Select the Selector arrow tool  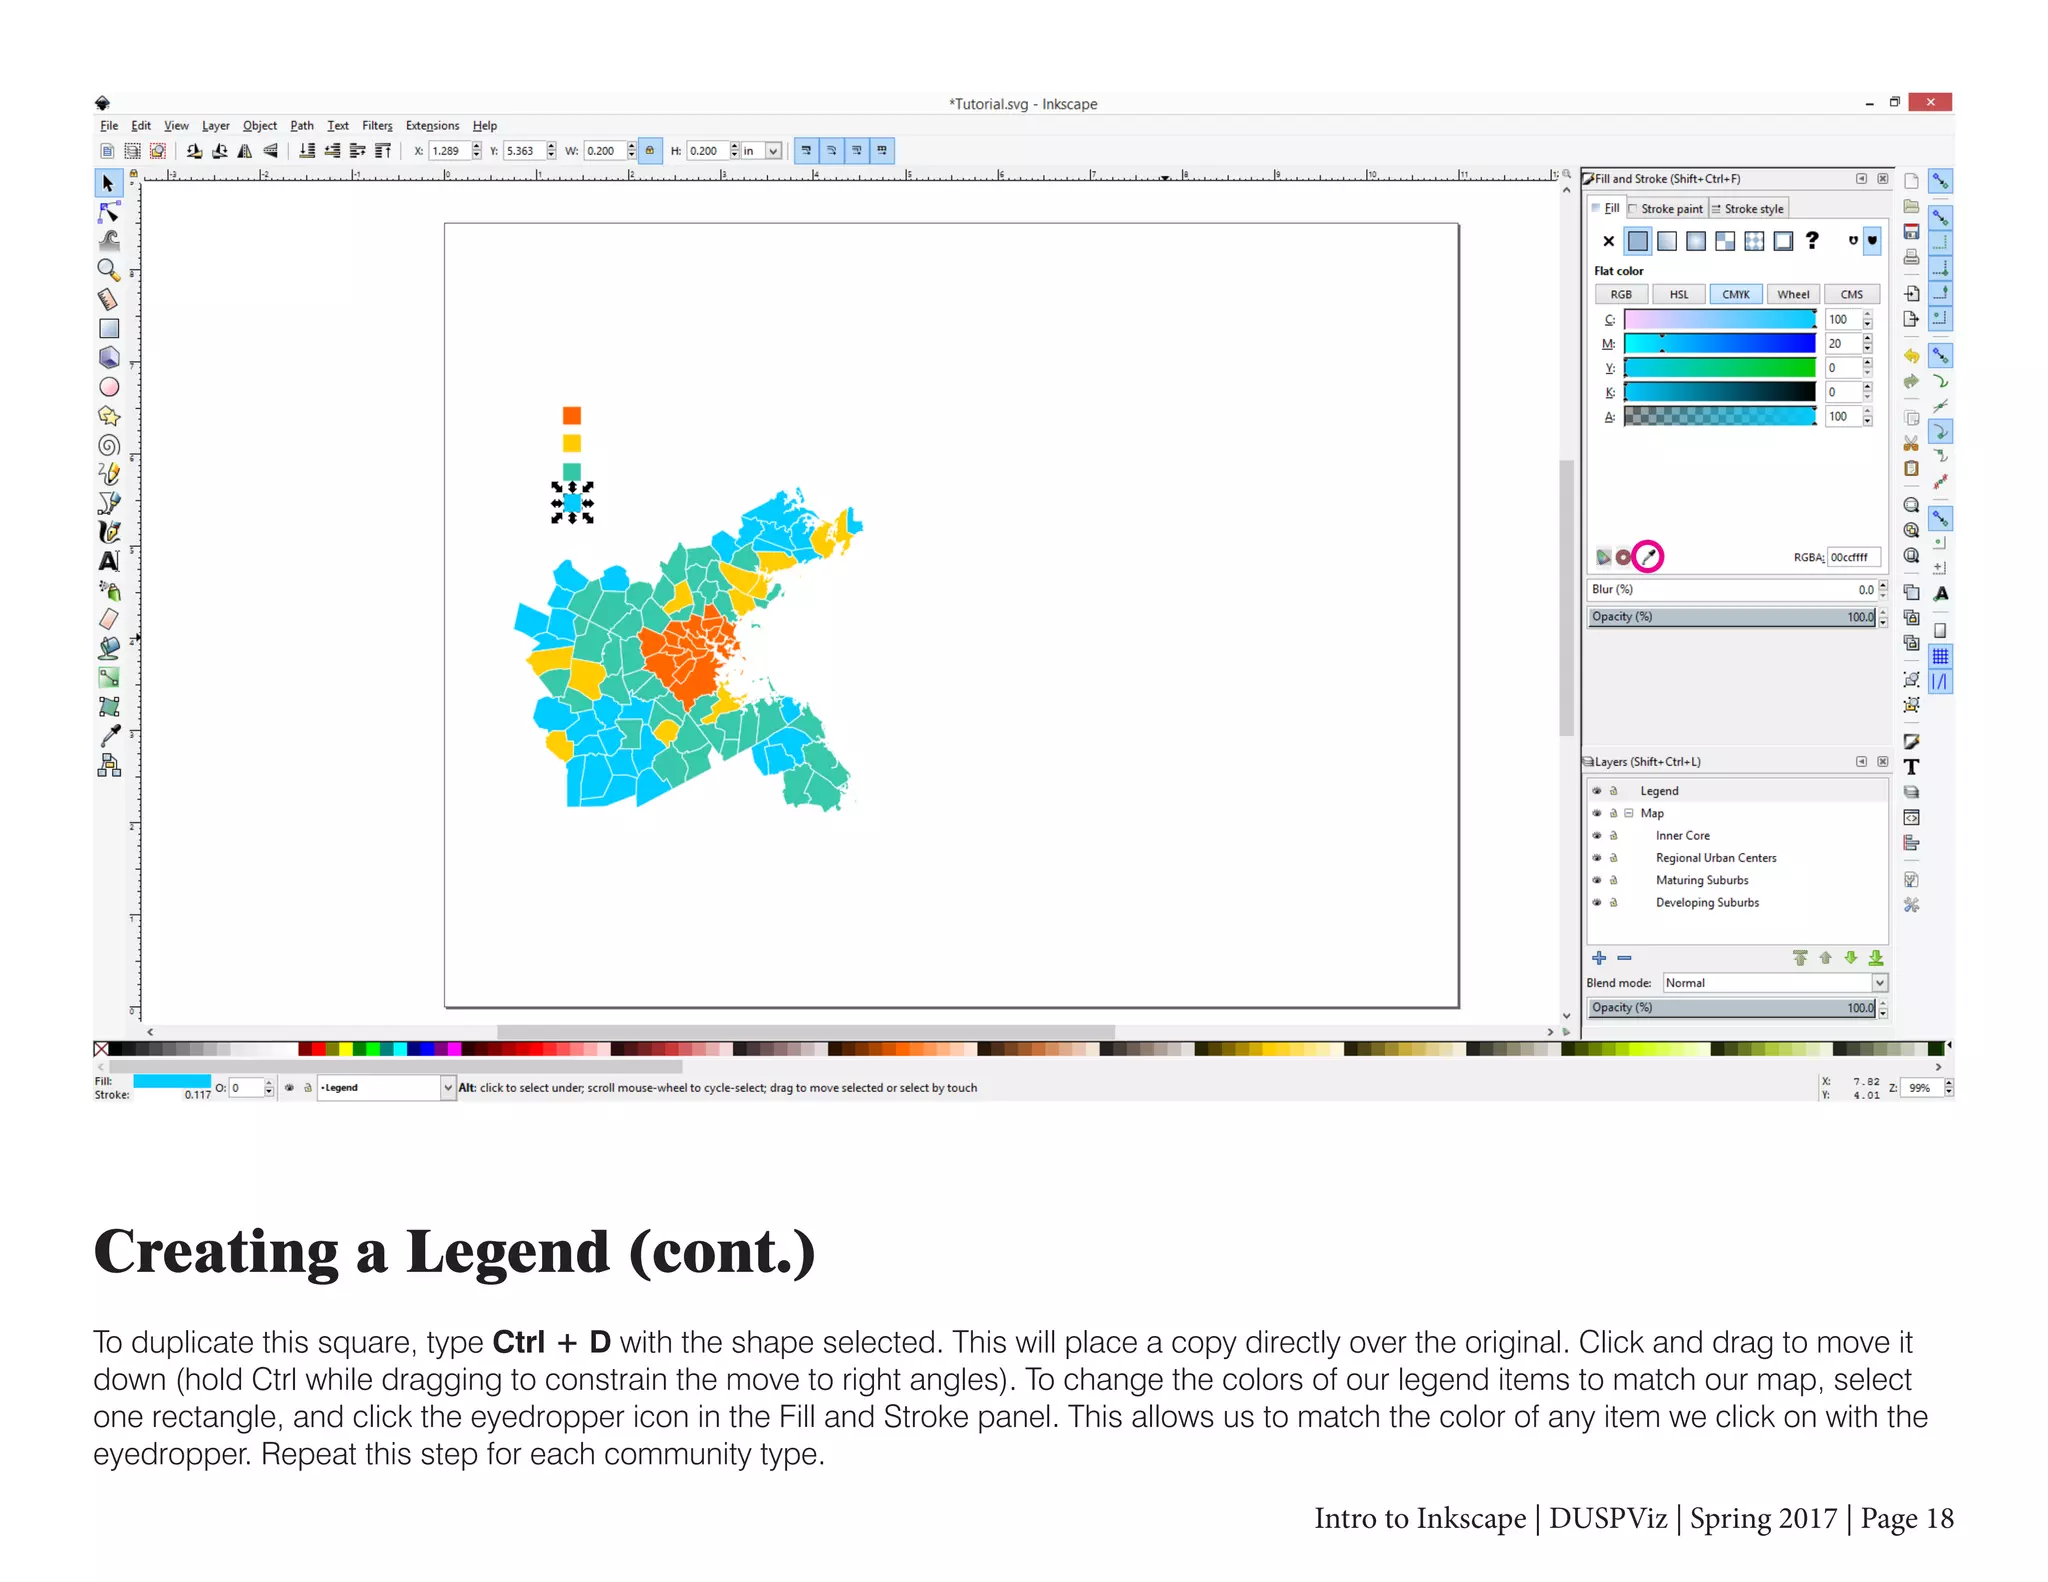tap(108, 184)
